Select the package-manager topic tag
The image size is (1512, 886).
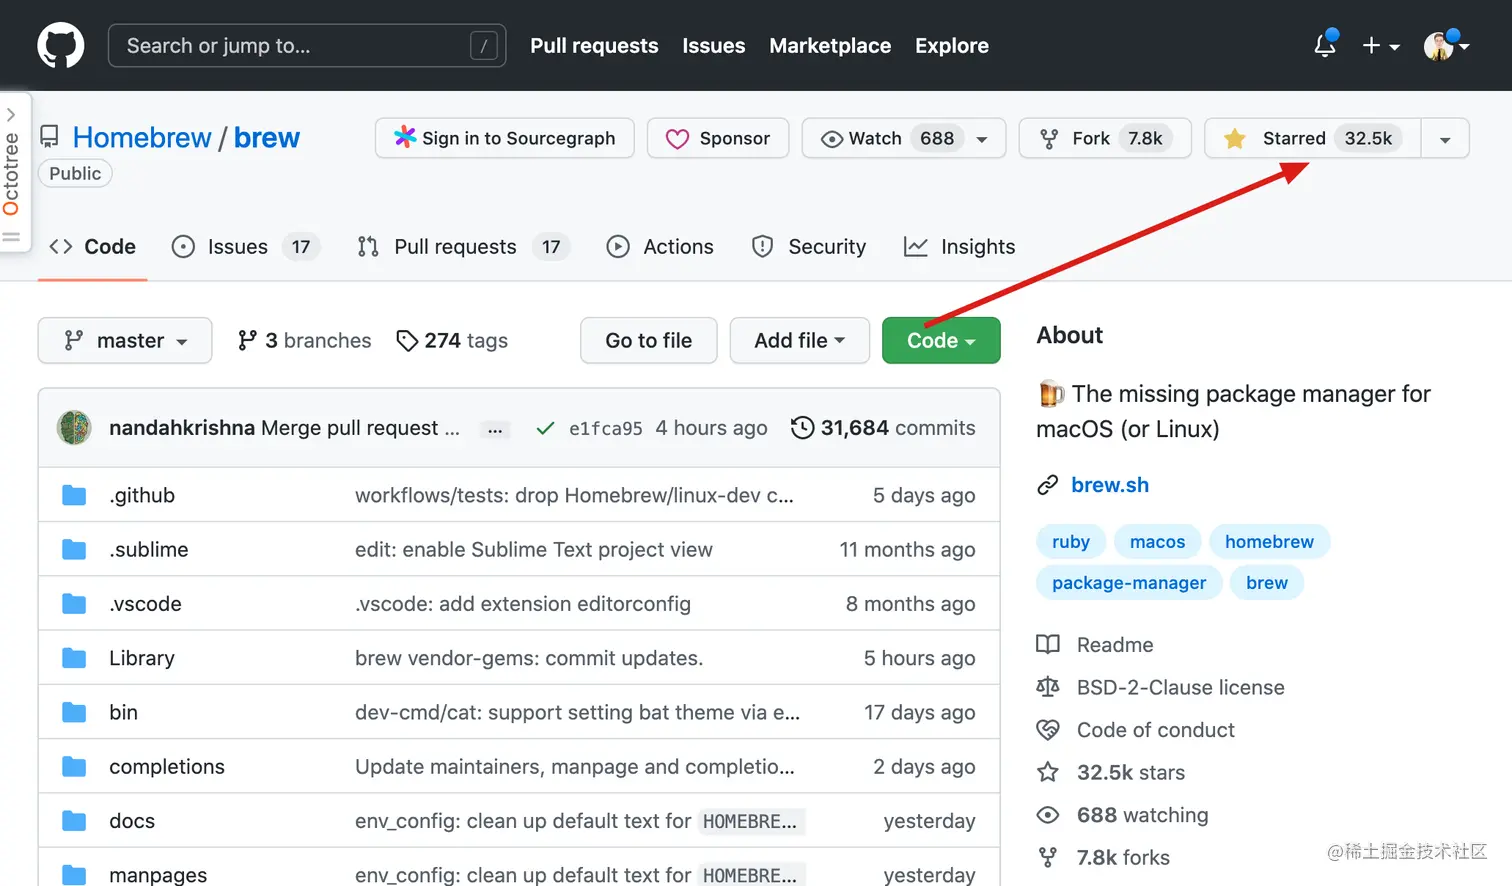1129,583
